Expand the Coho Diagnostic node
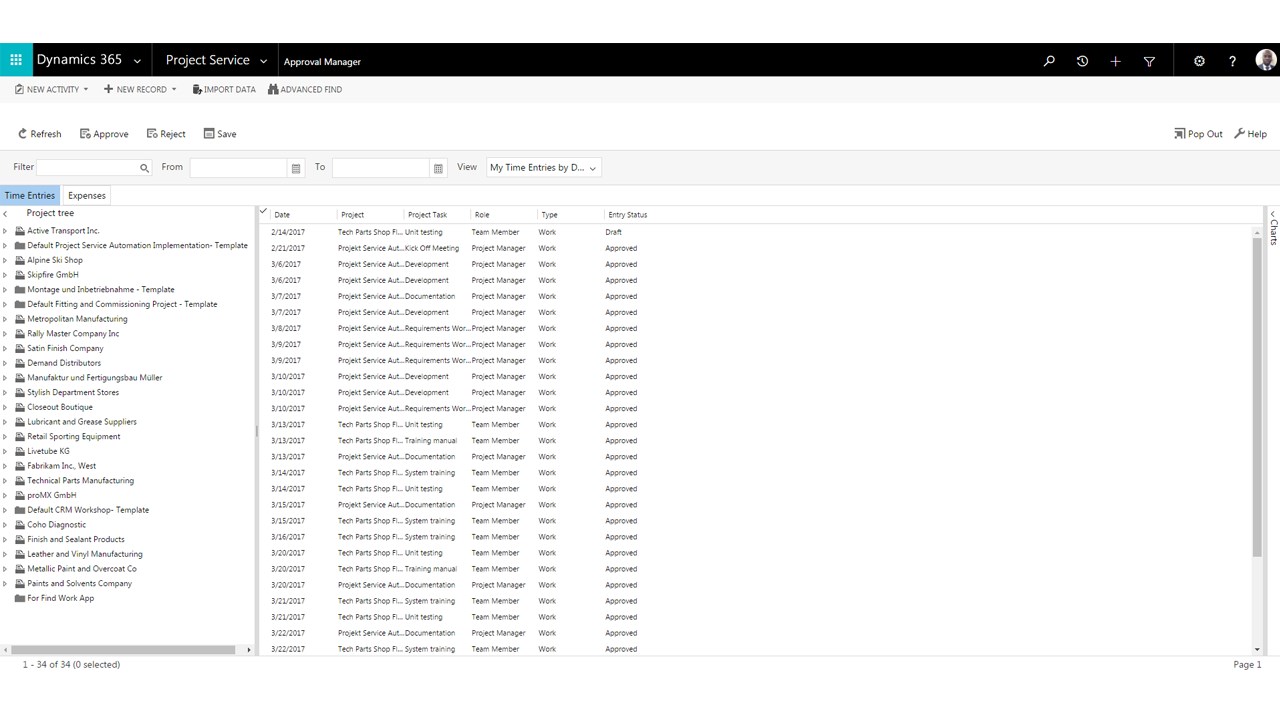Viewport: 1280px width, 720px height. [5, 525]
